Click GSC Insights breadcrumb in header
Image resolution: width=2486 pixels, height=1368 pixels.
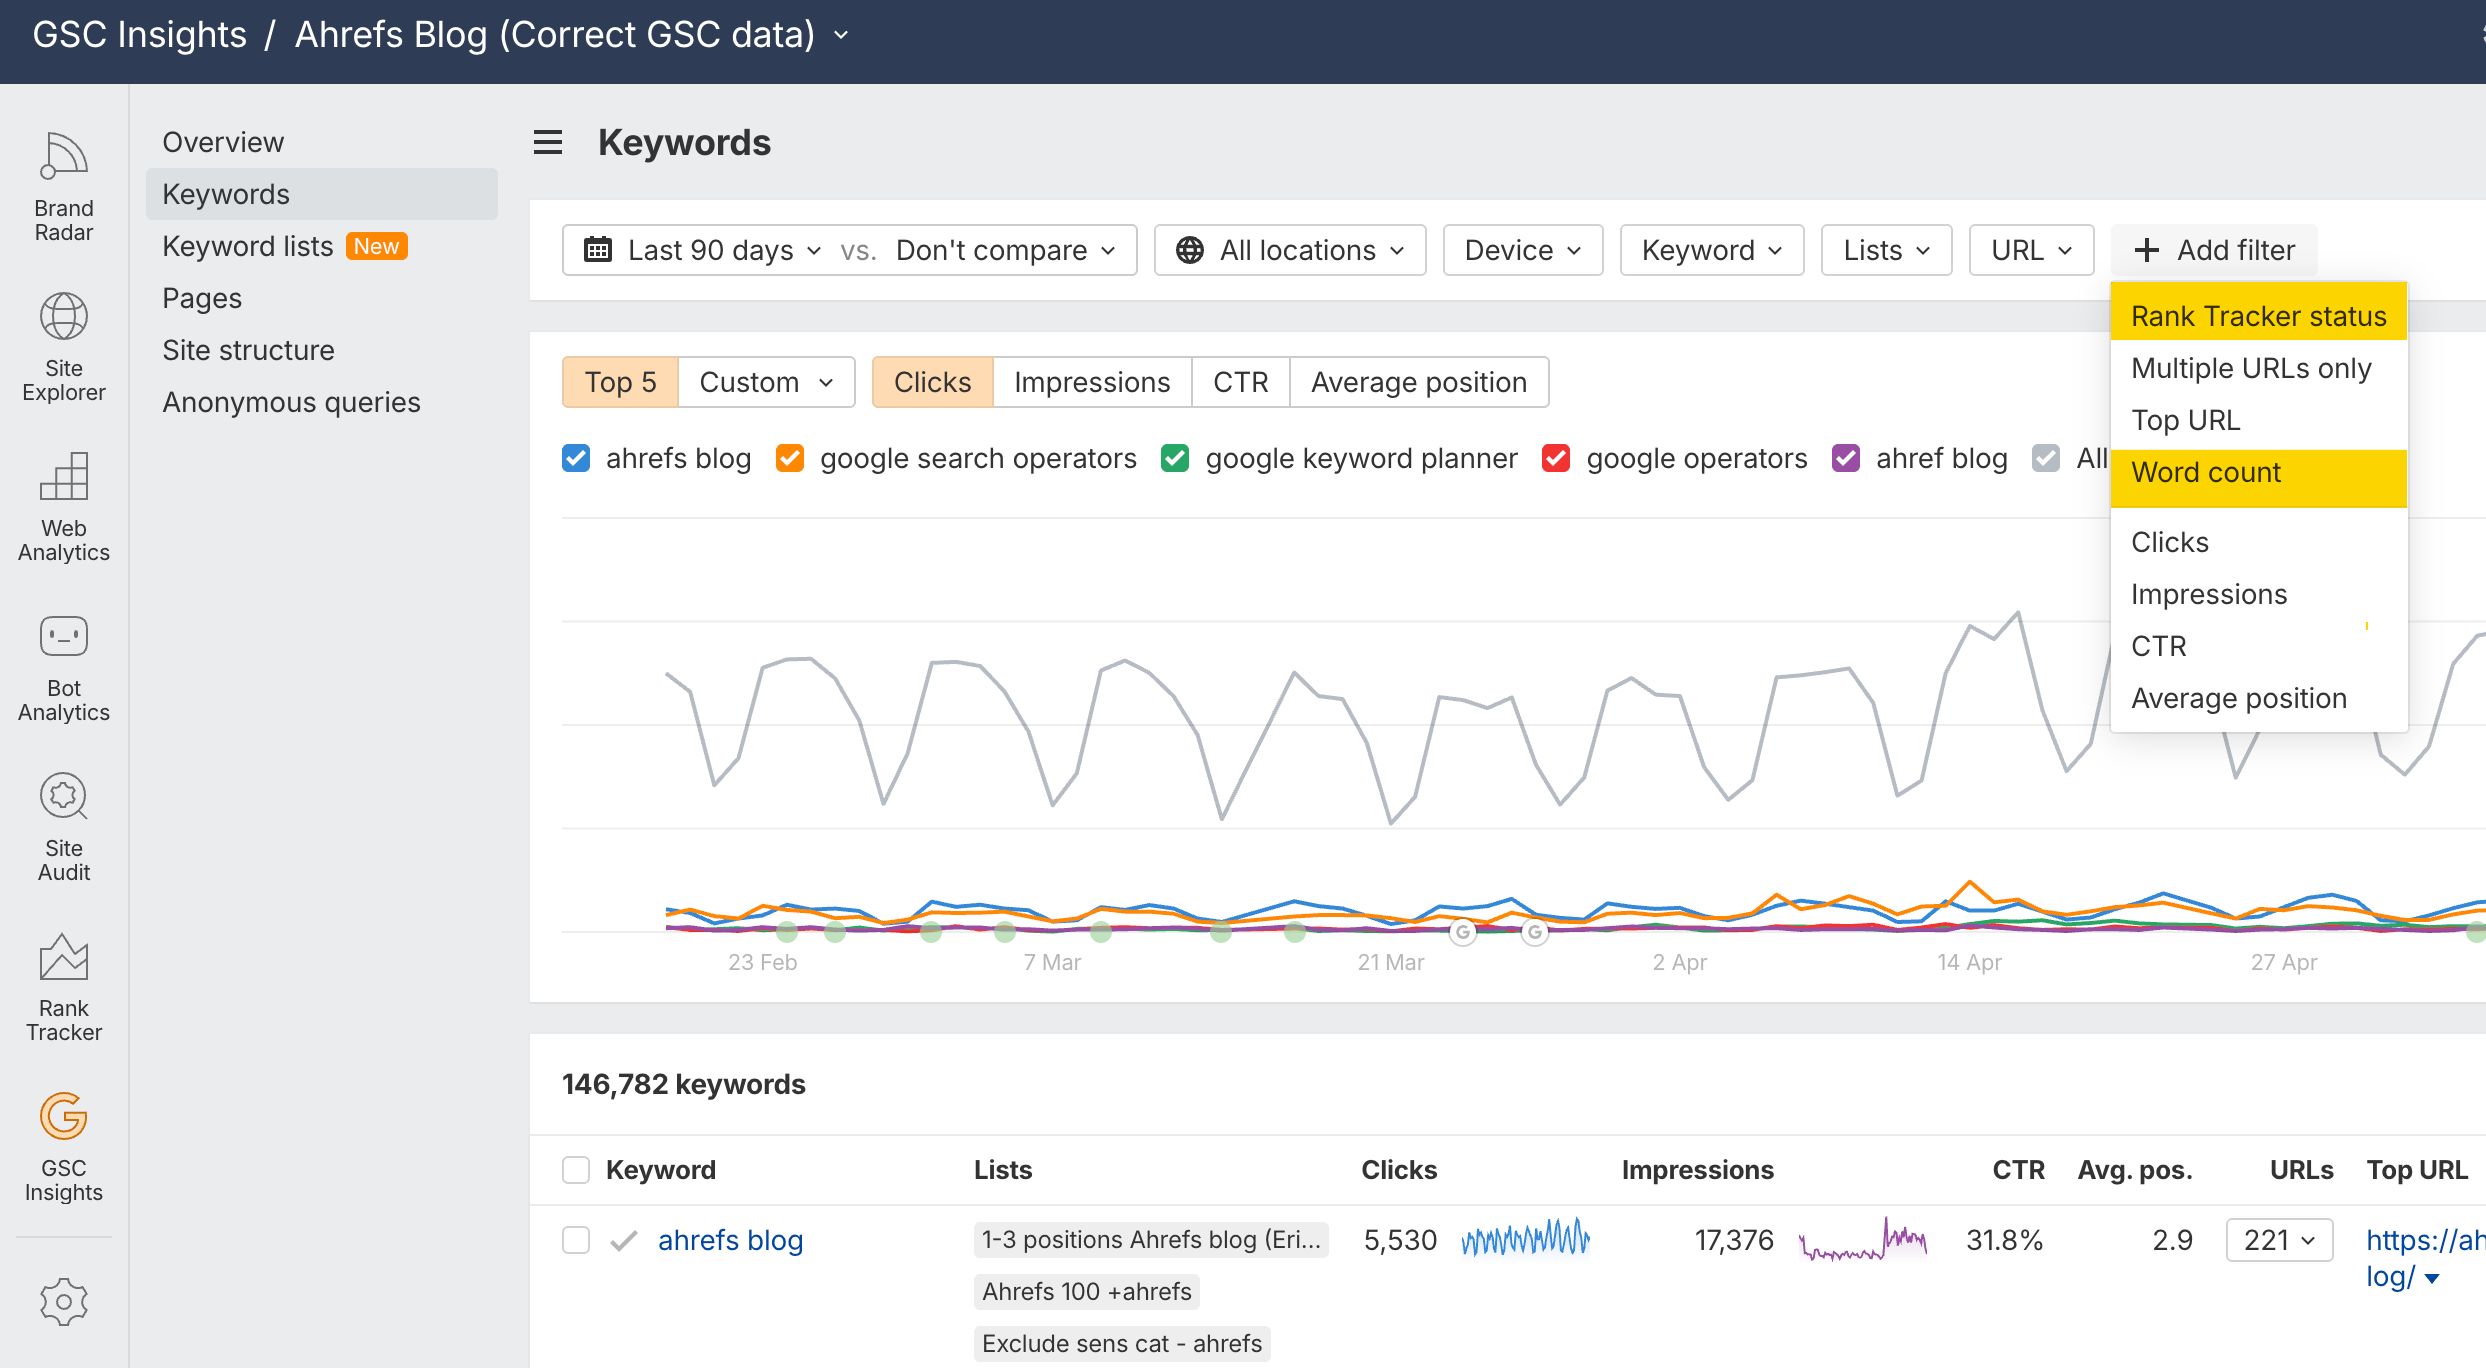[139, 35]
